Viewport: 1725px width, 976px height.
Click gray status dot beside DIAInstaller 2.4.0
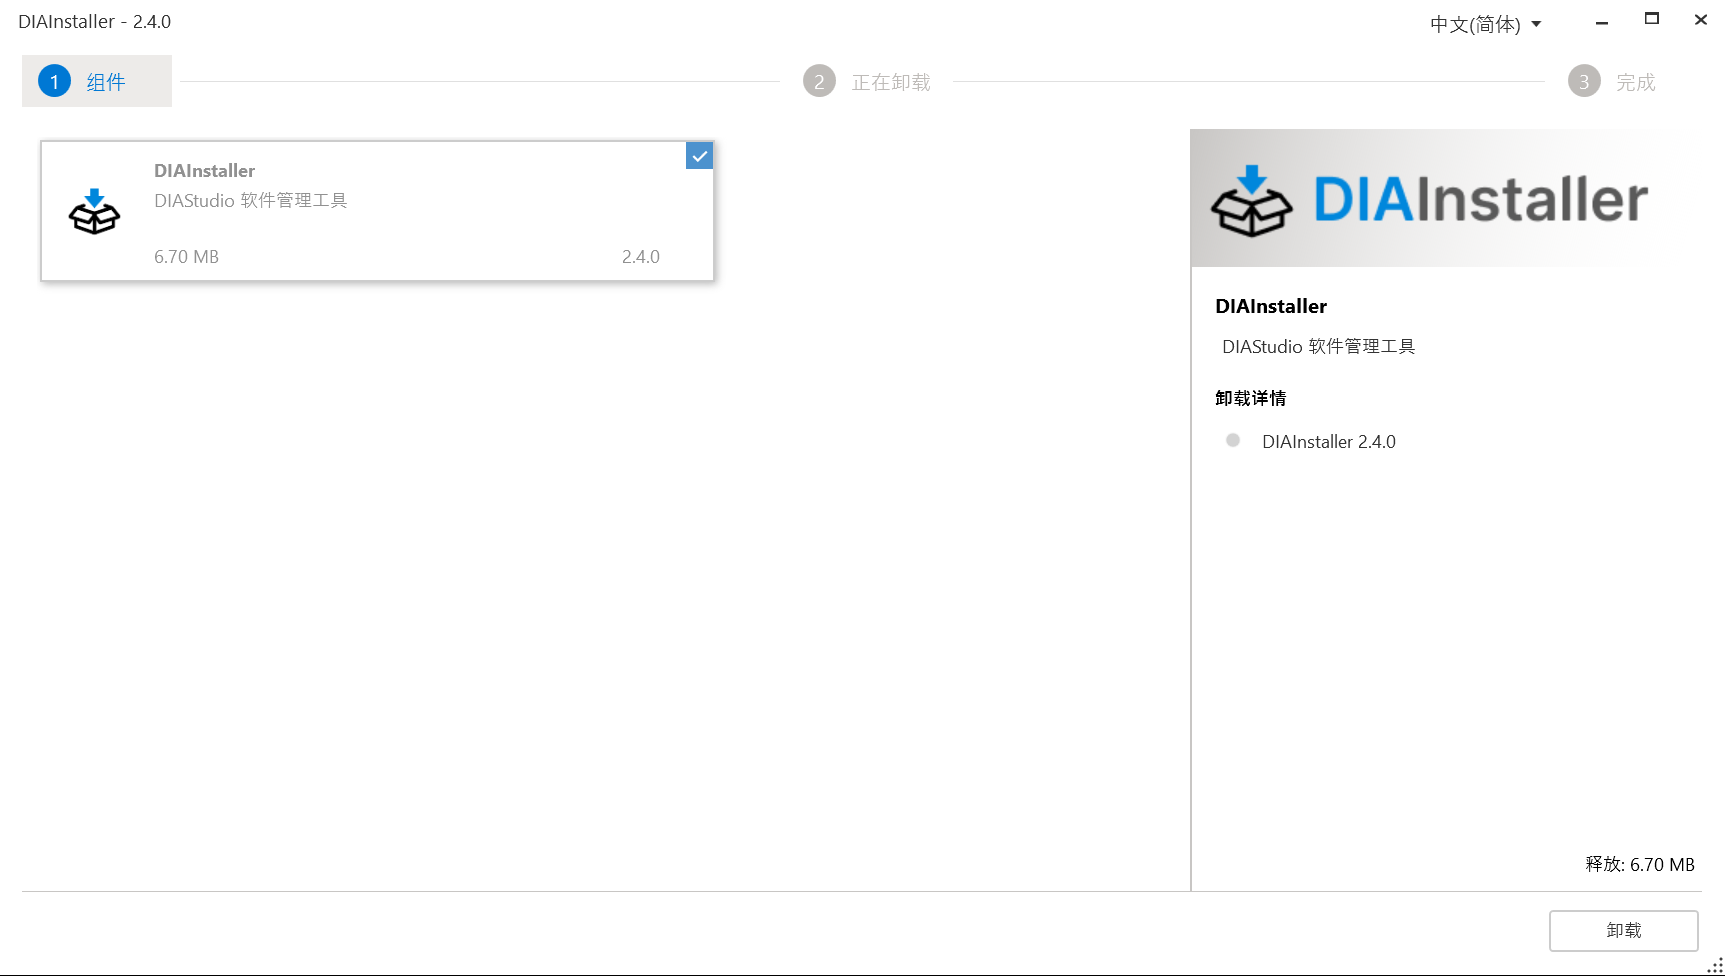(x=1233, y=440)
